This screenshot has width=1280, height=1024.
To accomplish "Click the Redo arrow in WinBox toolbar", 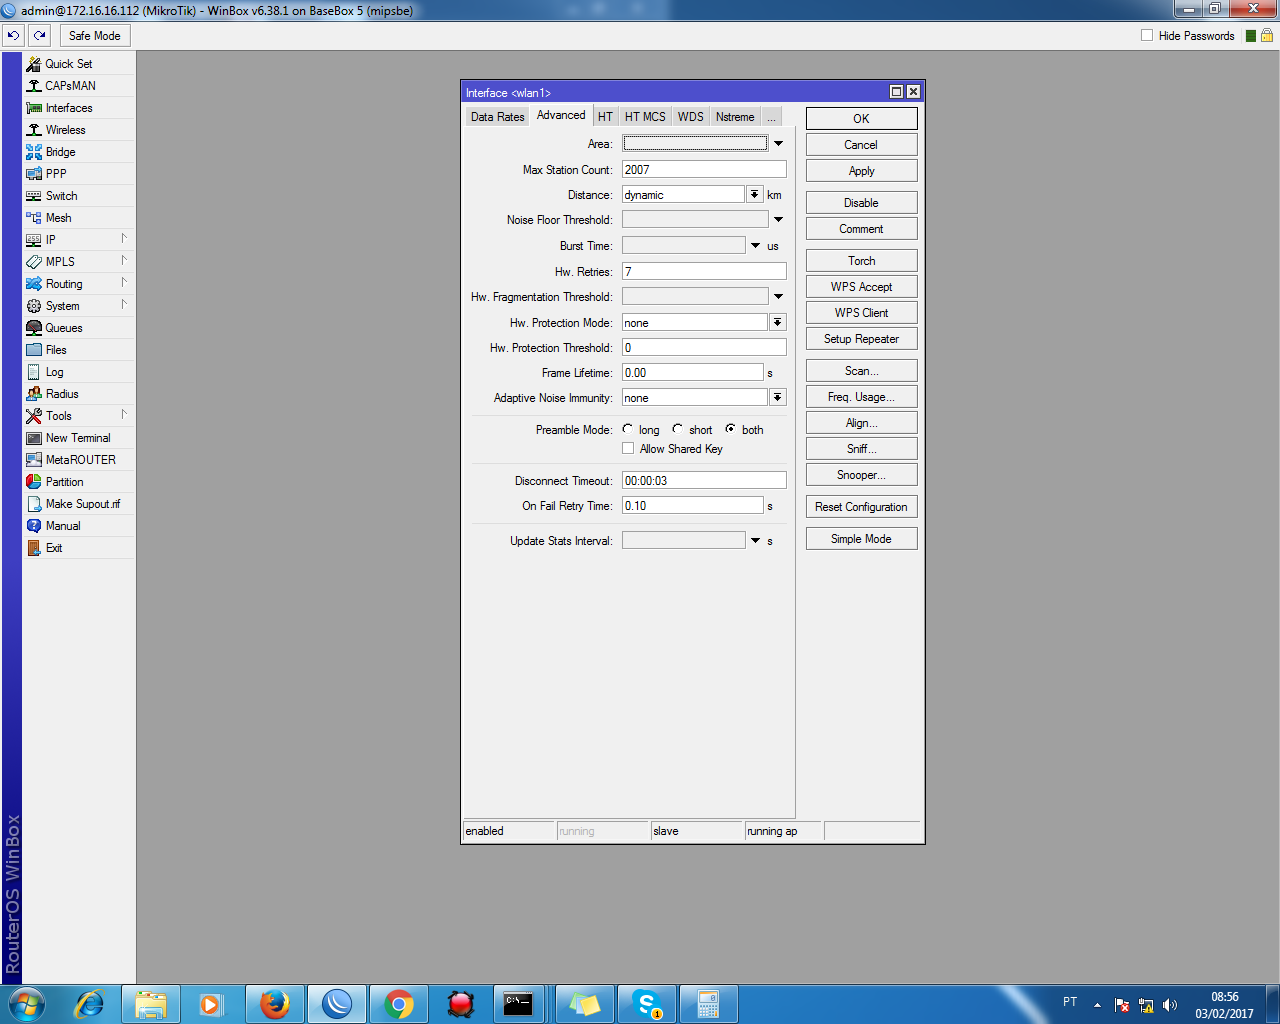I will click(x=39, y=35).
